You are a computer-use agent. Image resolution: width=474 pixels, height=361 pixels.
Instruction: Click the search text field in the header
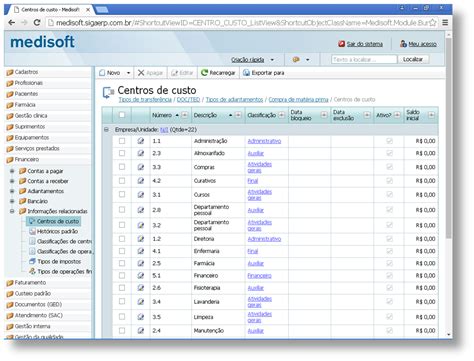click(x=364, y=59)
